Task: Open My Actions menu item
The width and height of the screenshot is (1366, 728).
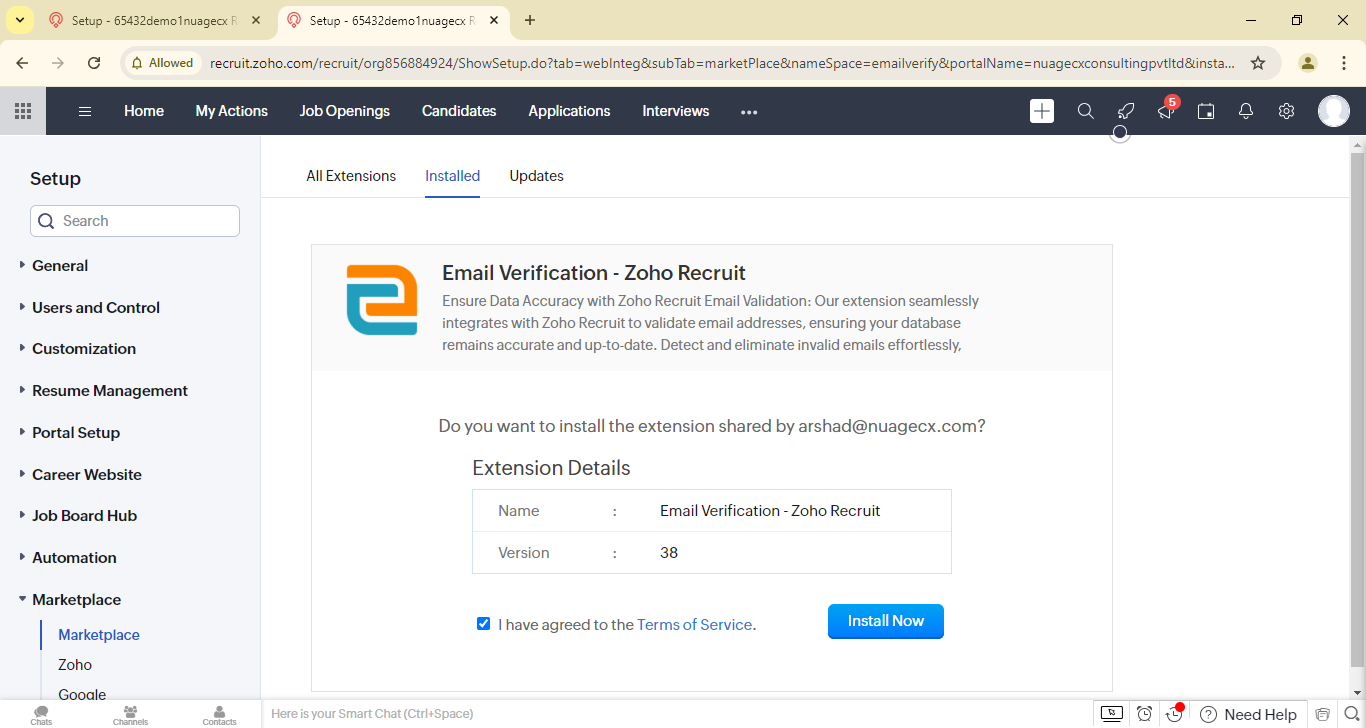Action: click(x=232, y=111)
